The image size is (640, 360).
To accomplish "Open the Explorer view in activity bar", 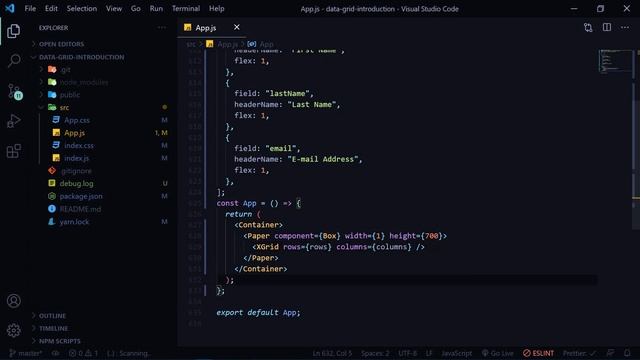I will pyautogui.click(x=13, y=31).
